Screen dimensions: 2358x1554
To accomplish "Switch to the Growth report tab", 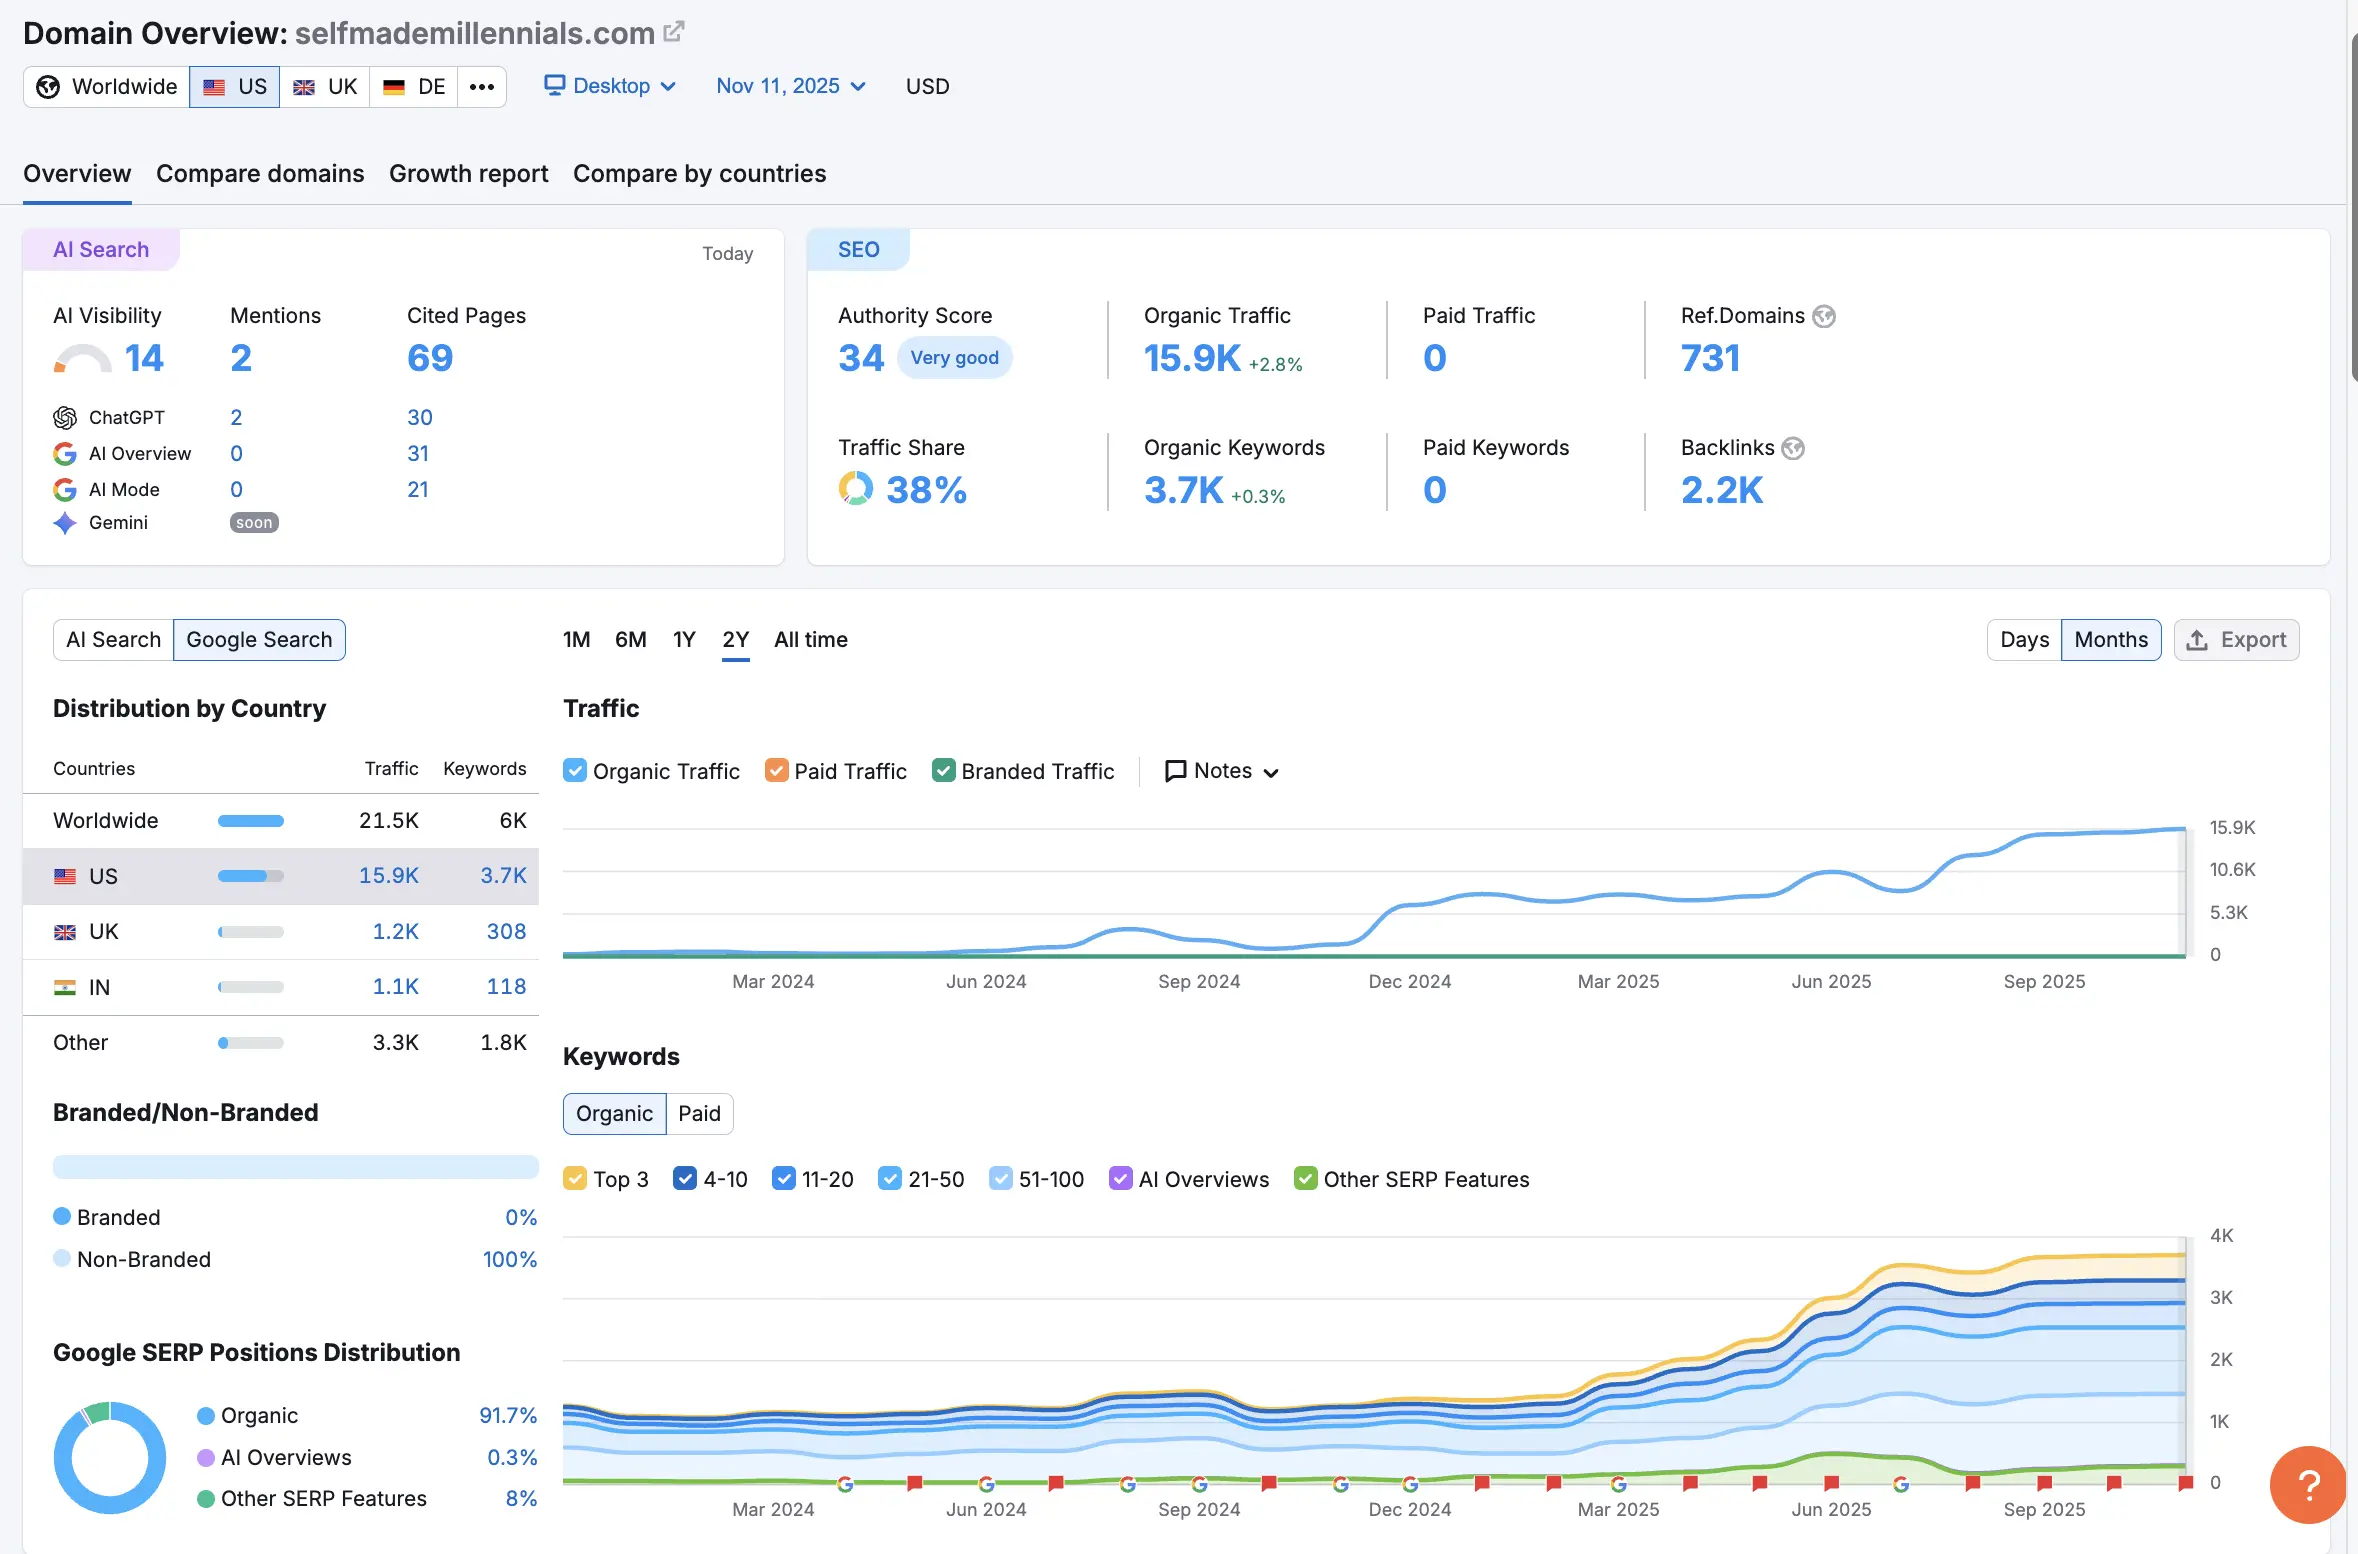I will coord(468,174).
